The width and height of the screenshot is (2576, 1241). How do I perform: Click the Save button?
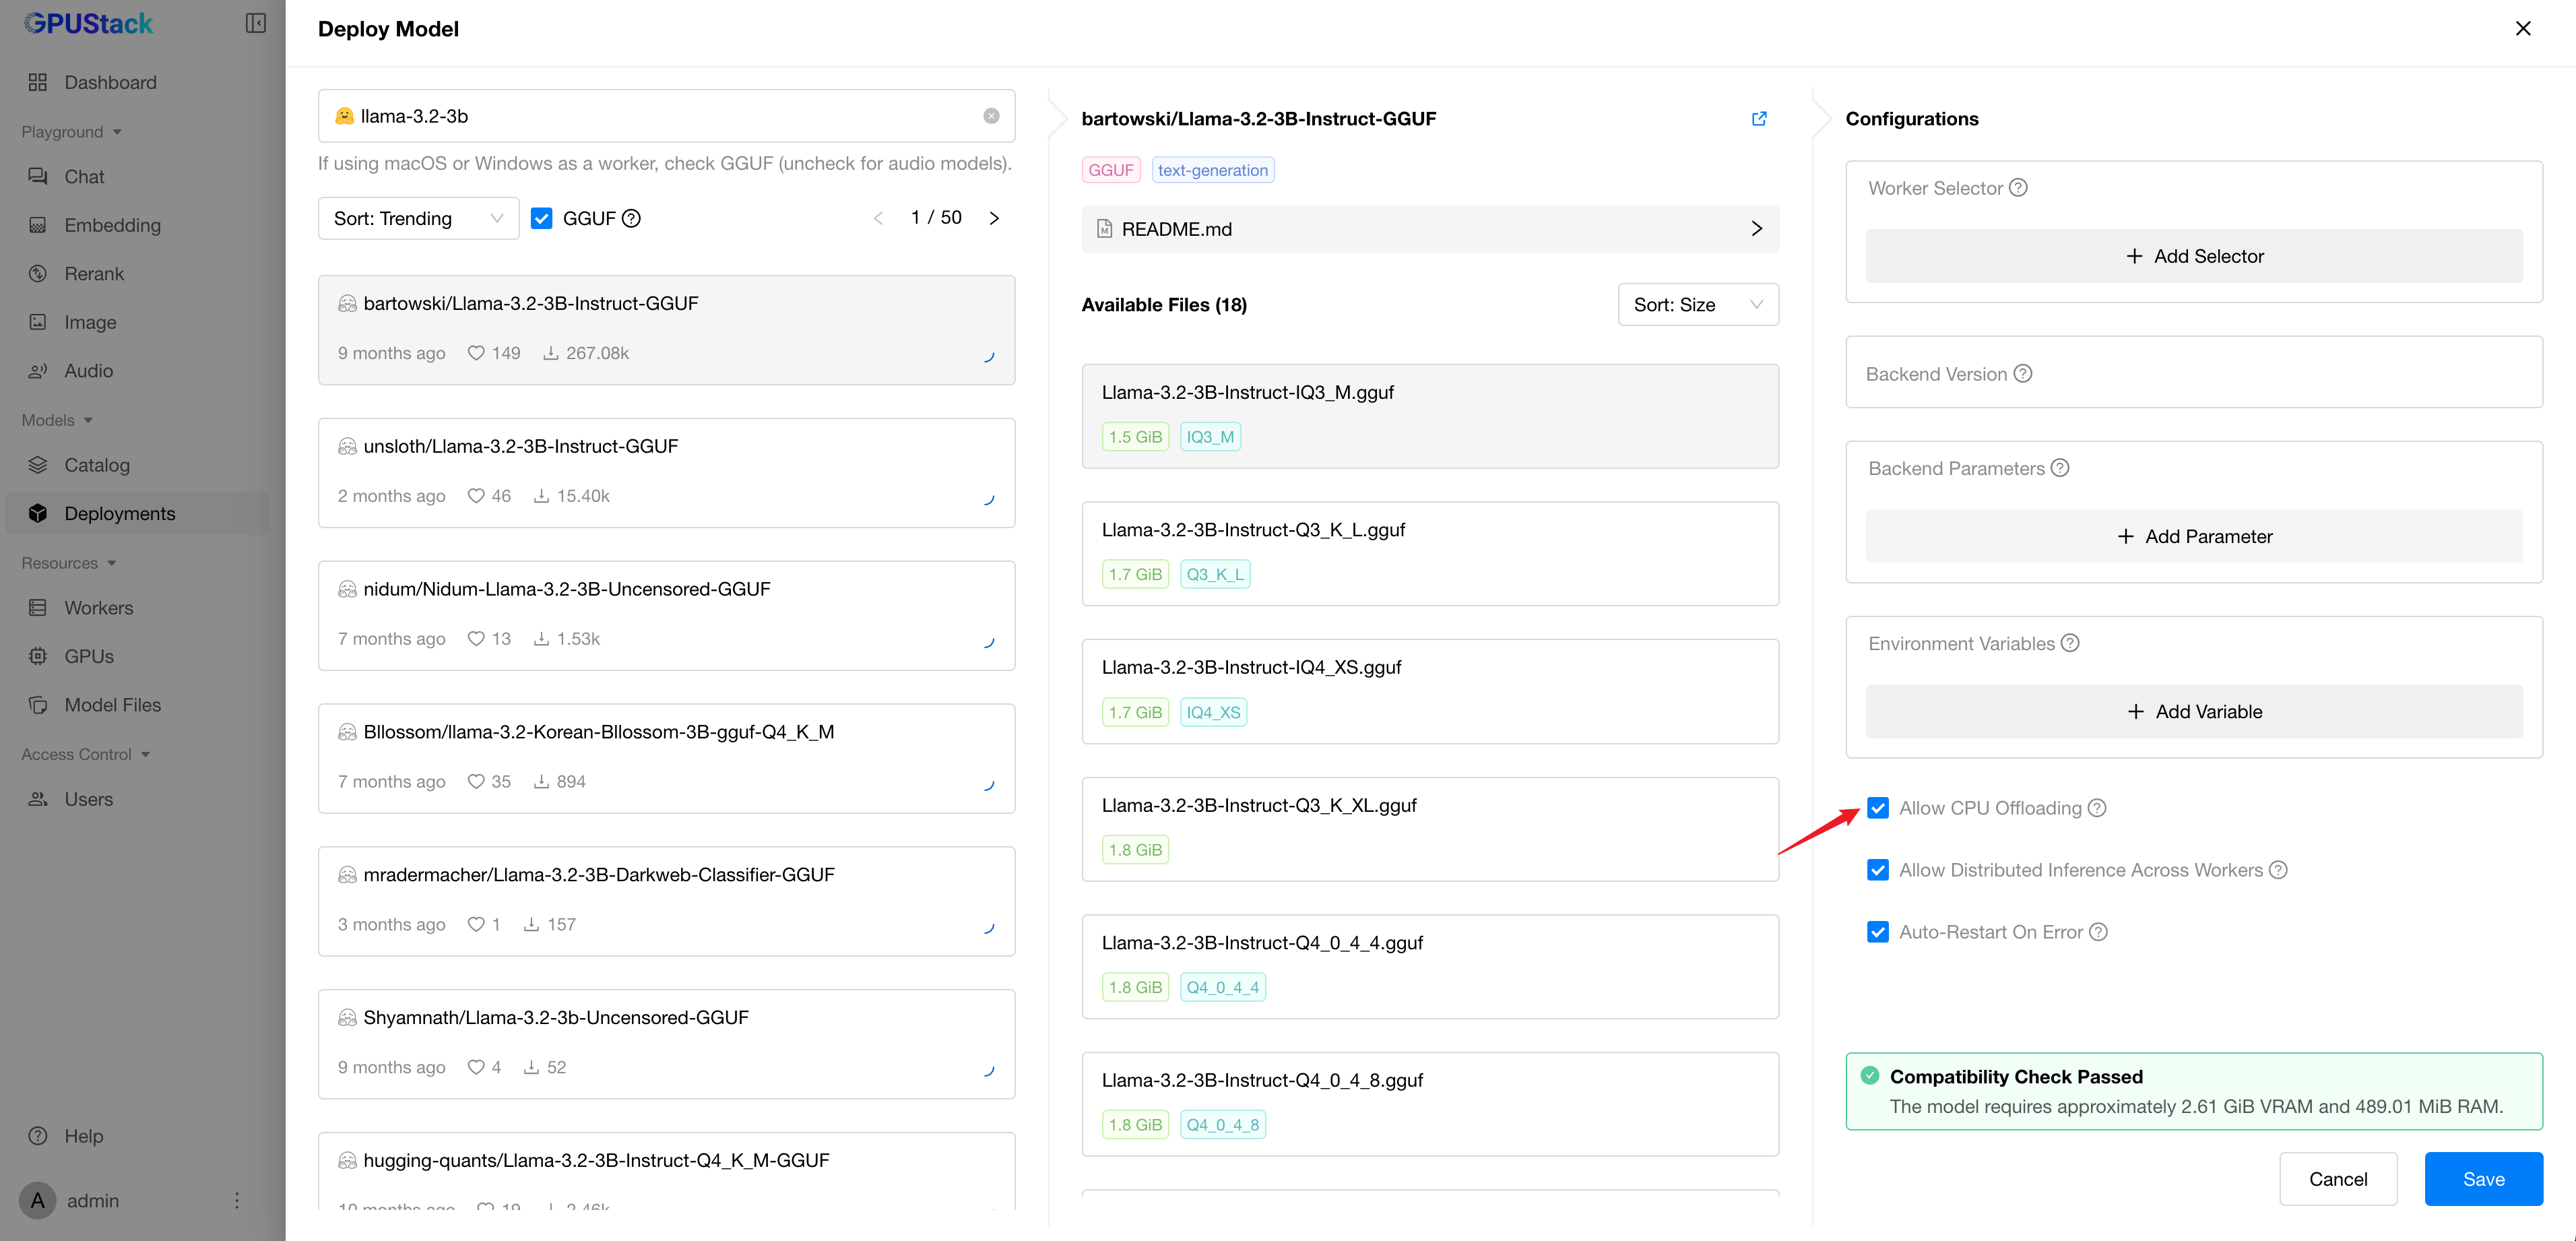2483,1178
